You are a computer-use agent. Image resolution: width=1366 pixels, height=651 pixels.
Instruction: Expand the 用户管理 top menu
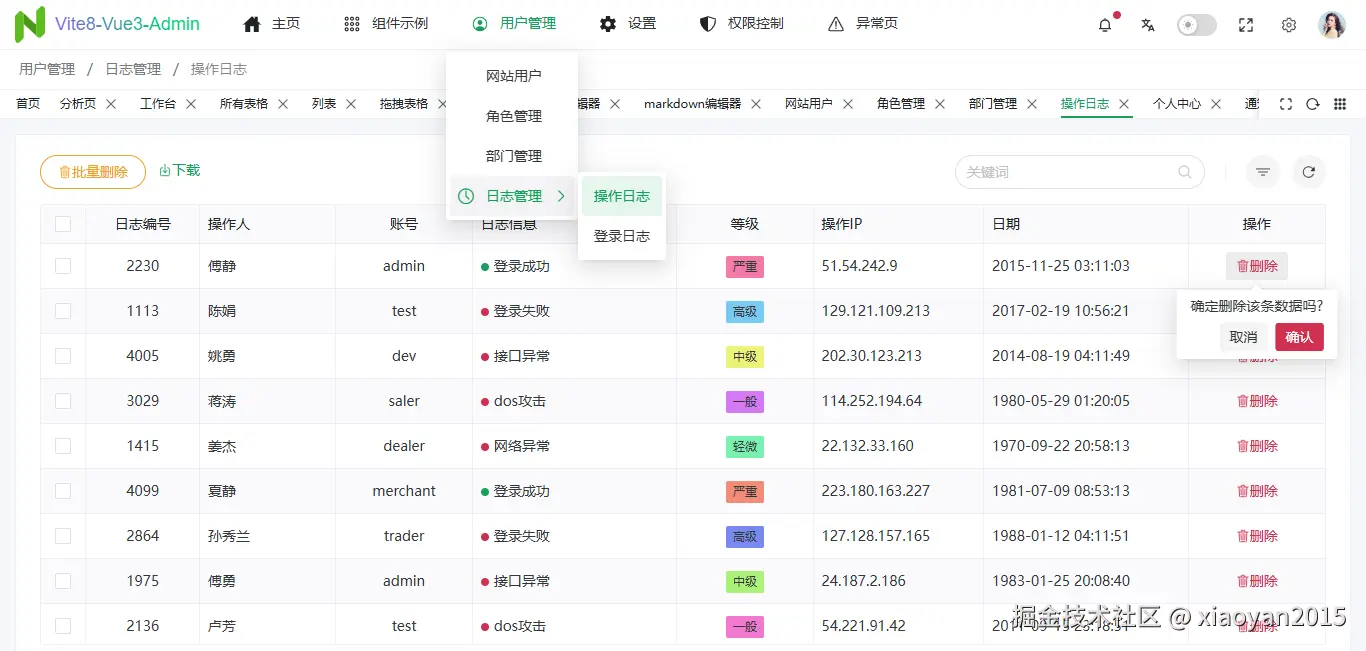click(x=514, y=24)
